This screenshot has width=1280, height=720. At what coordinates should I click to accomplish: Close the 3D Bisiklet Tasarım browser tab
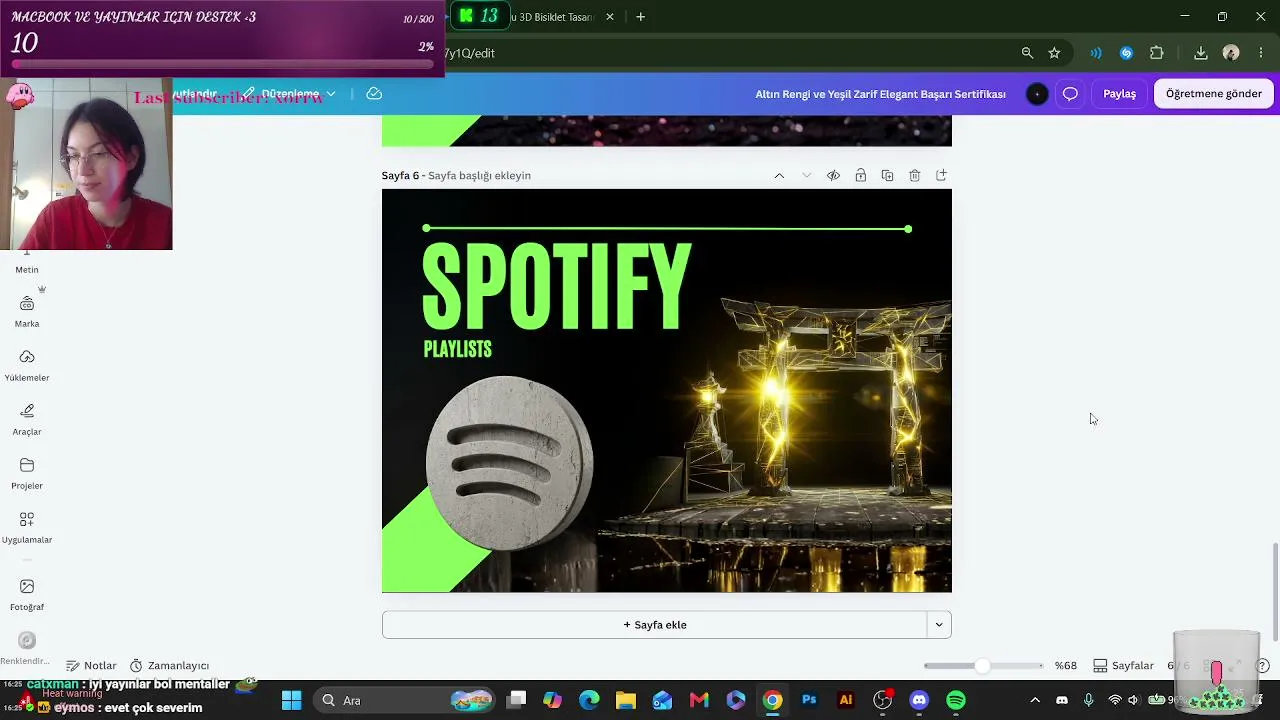[610, 17]
